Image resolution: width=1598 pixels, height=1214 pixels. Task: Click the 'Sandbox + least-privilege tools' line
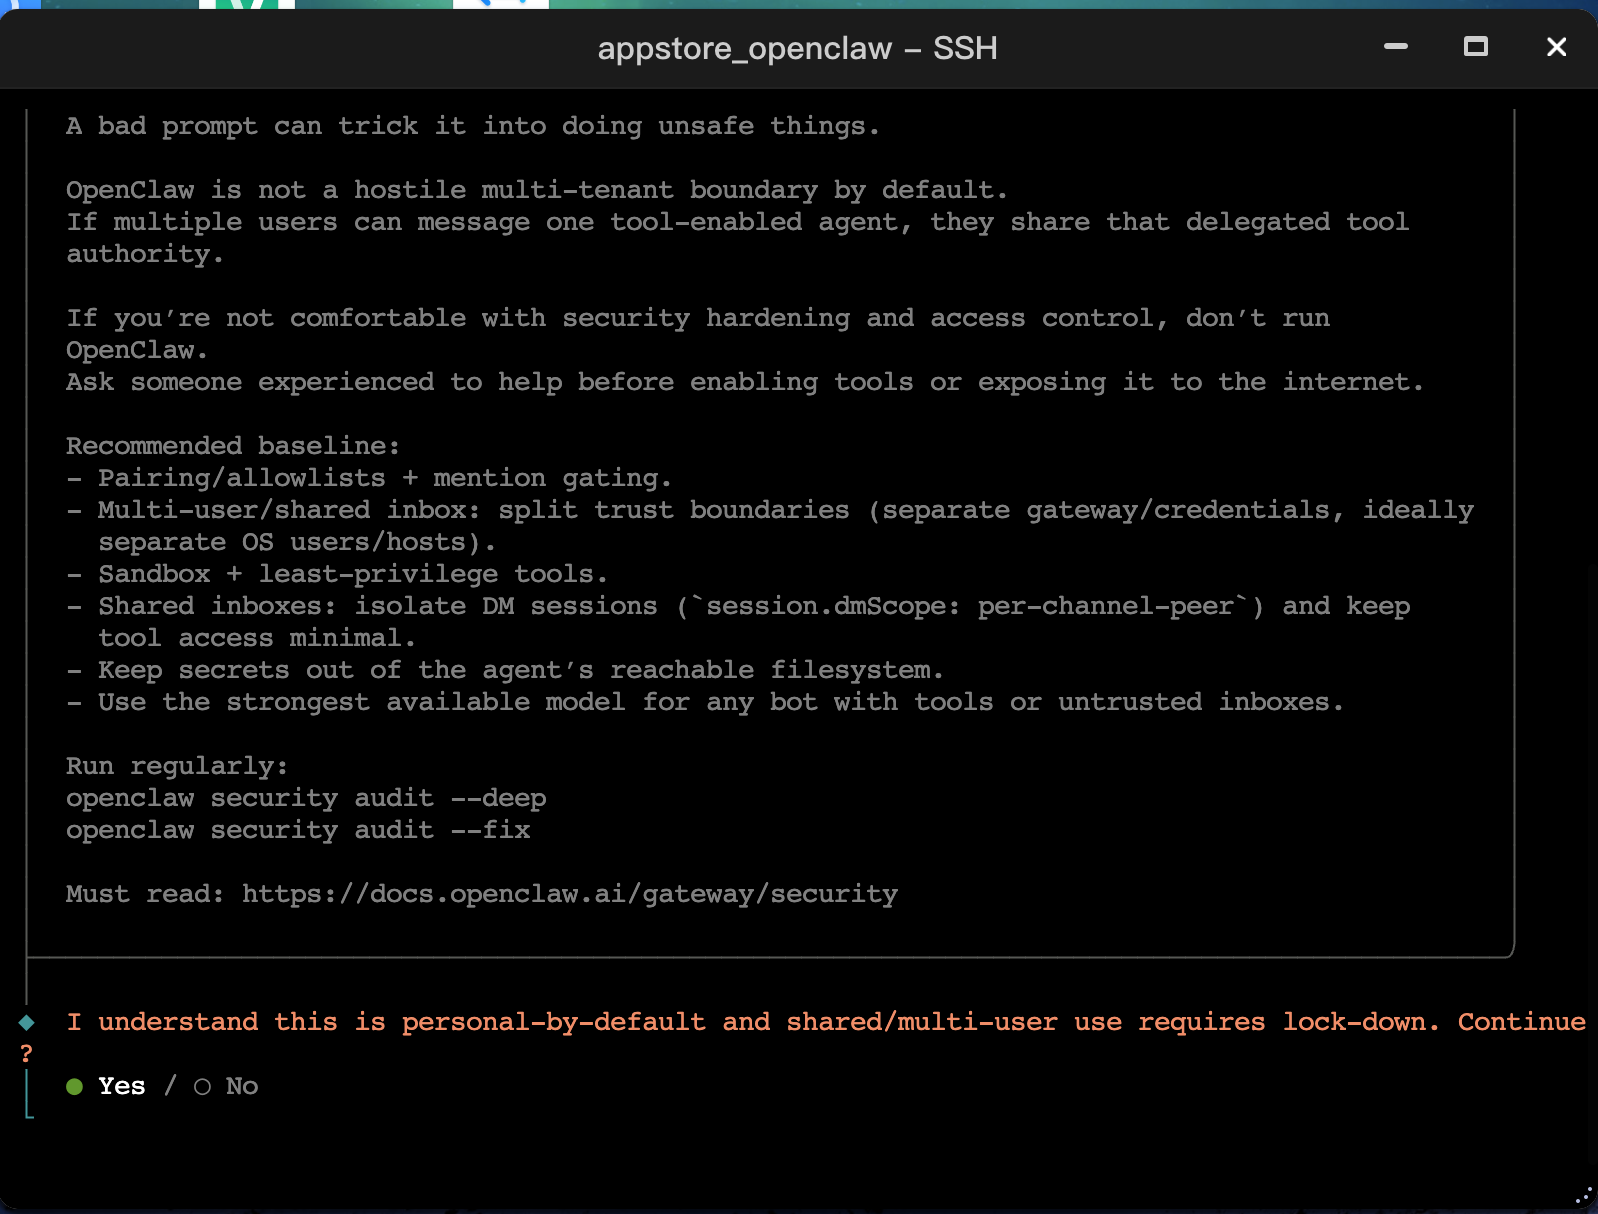(352, 574)
